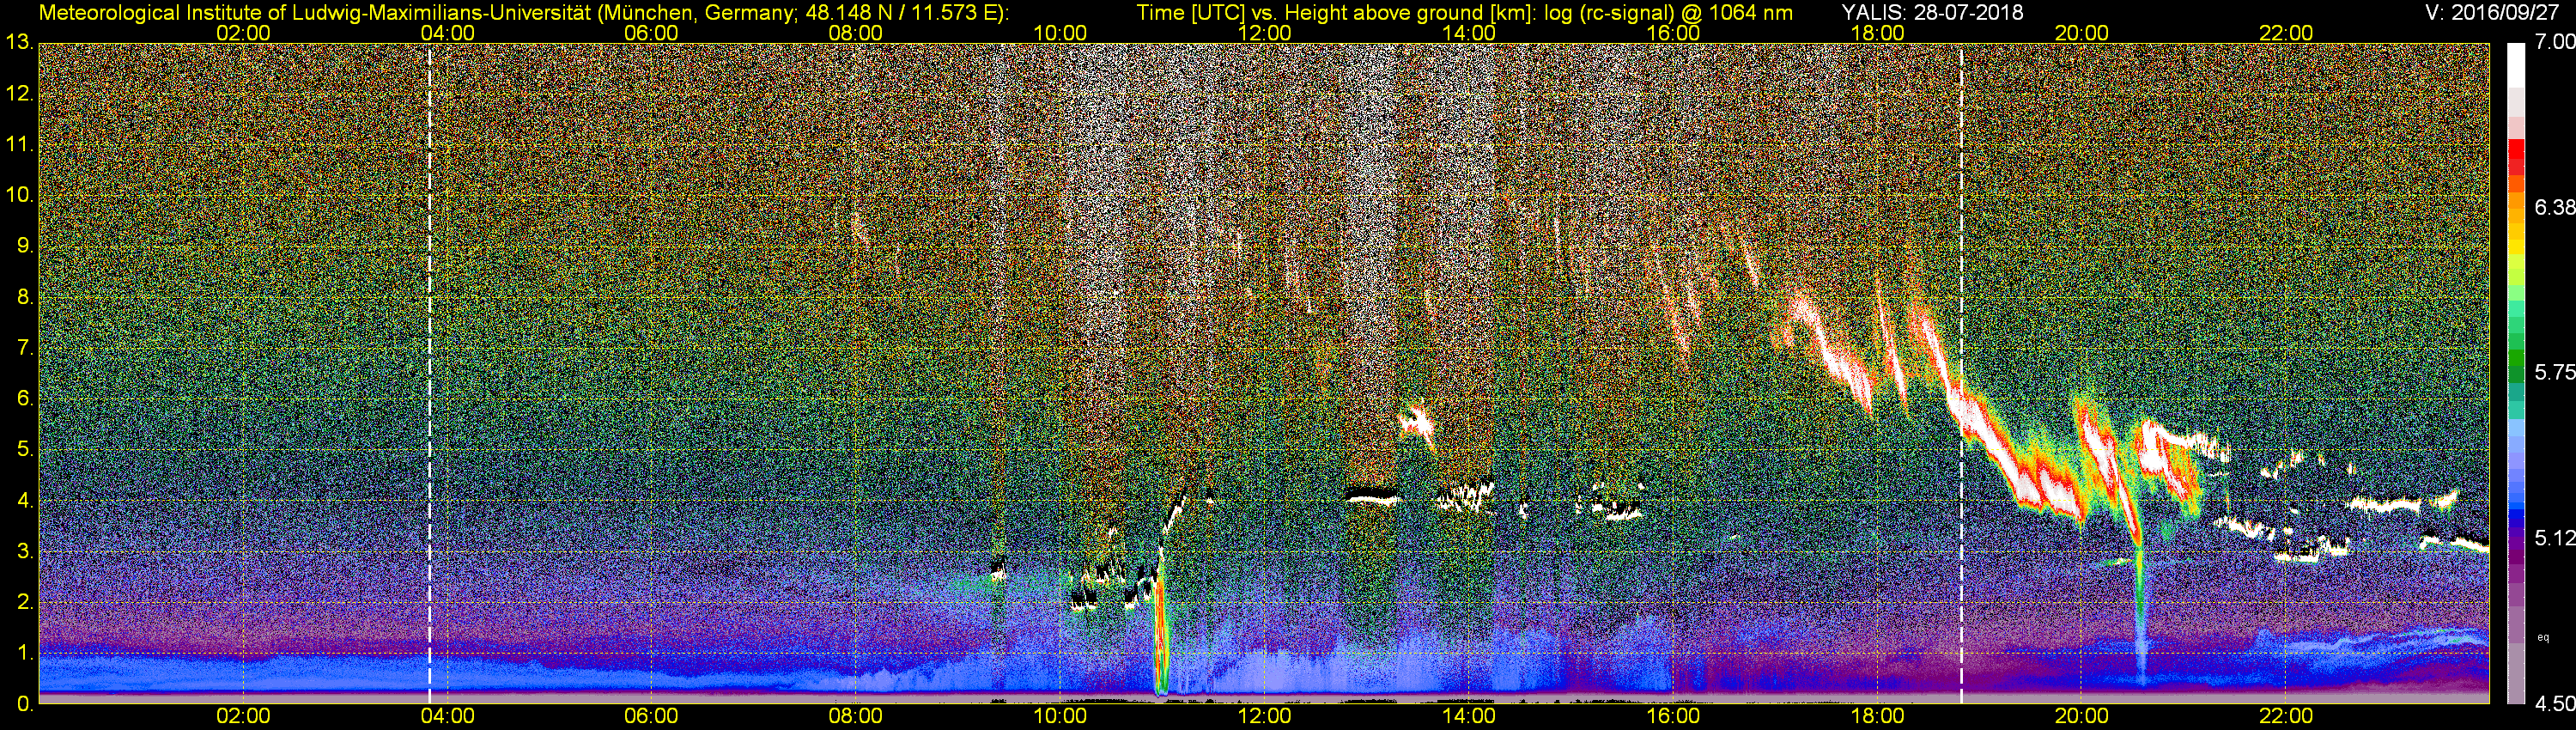Click the 10:00 label on the bottom time axis
2576x730 pixels.
click(x=1060, y=716)
